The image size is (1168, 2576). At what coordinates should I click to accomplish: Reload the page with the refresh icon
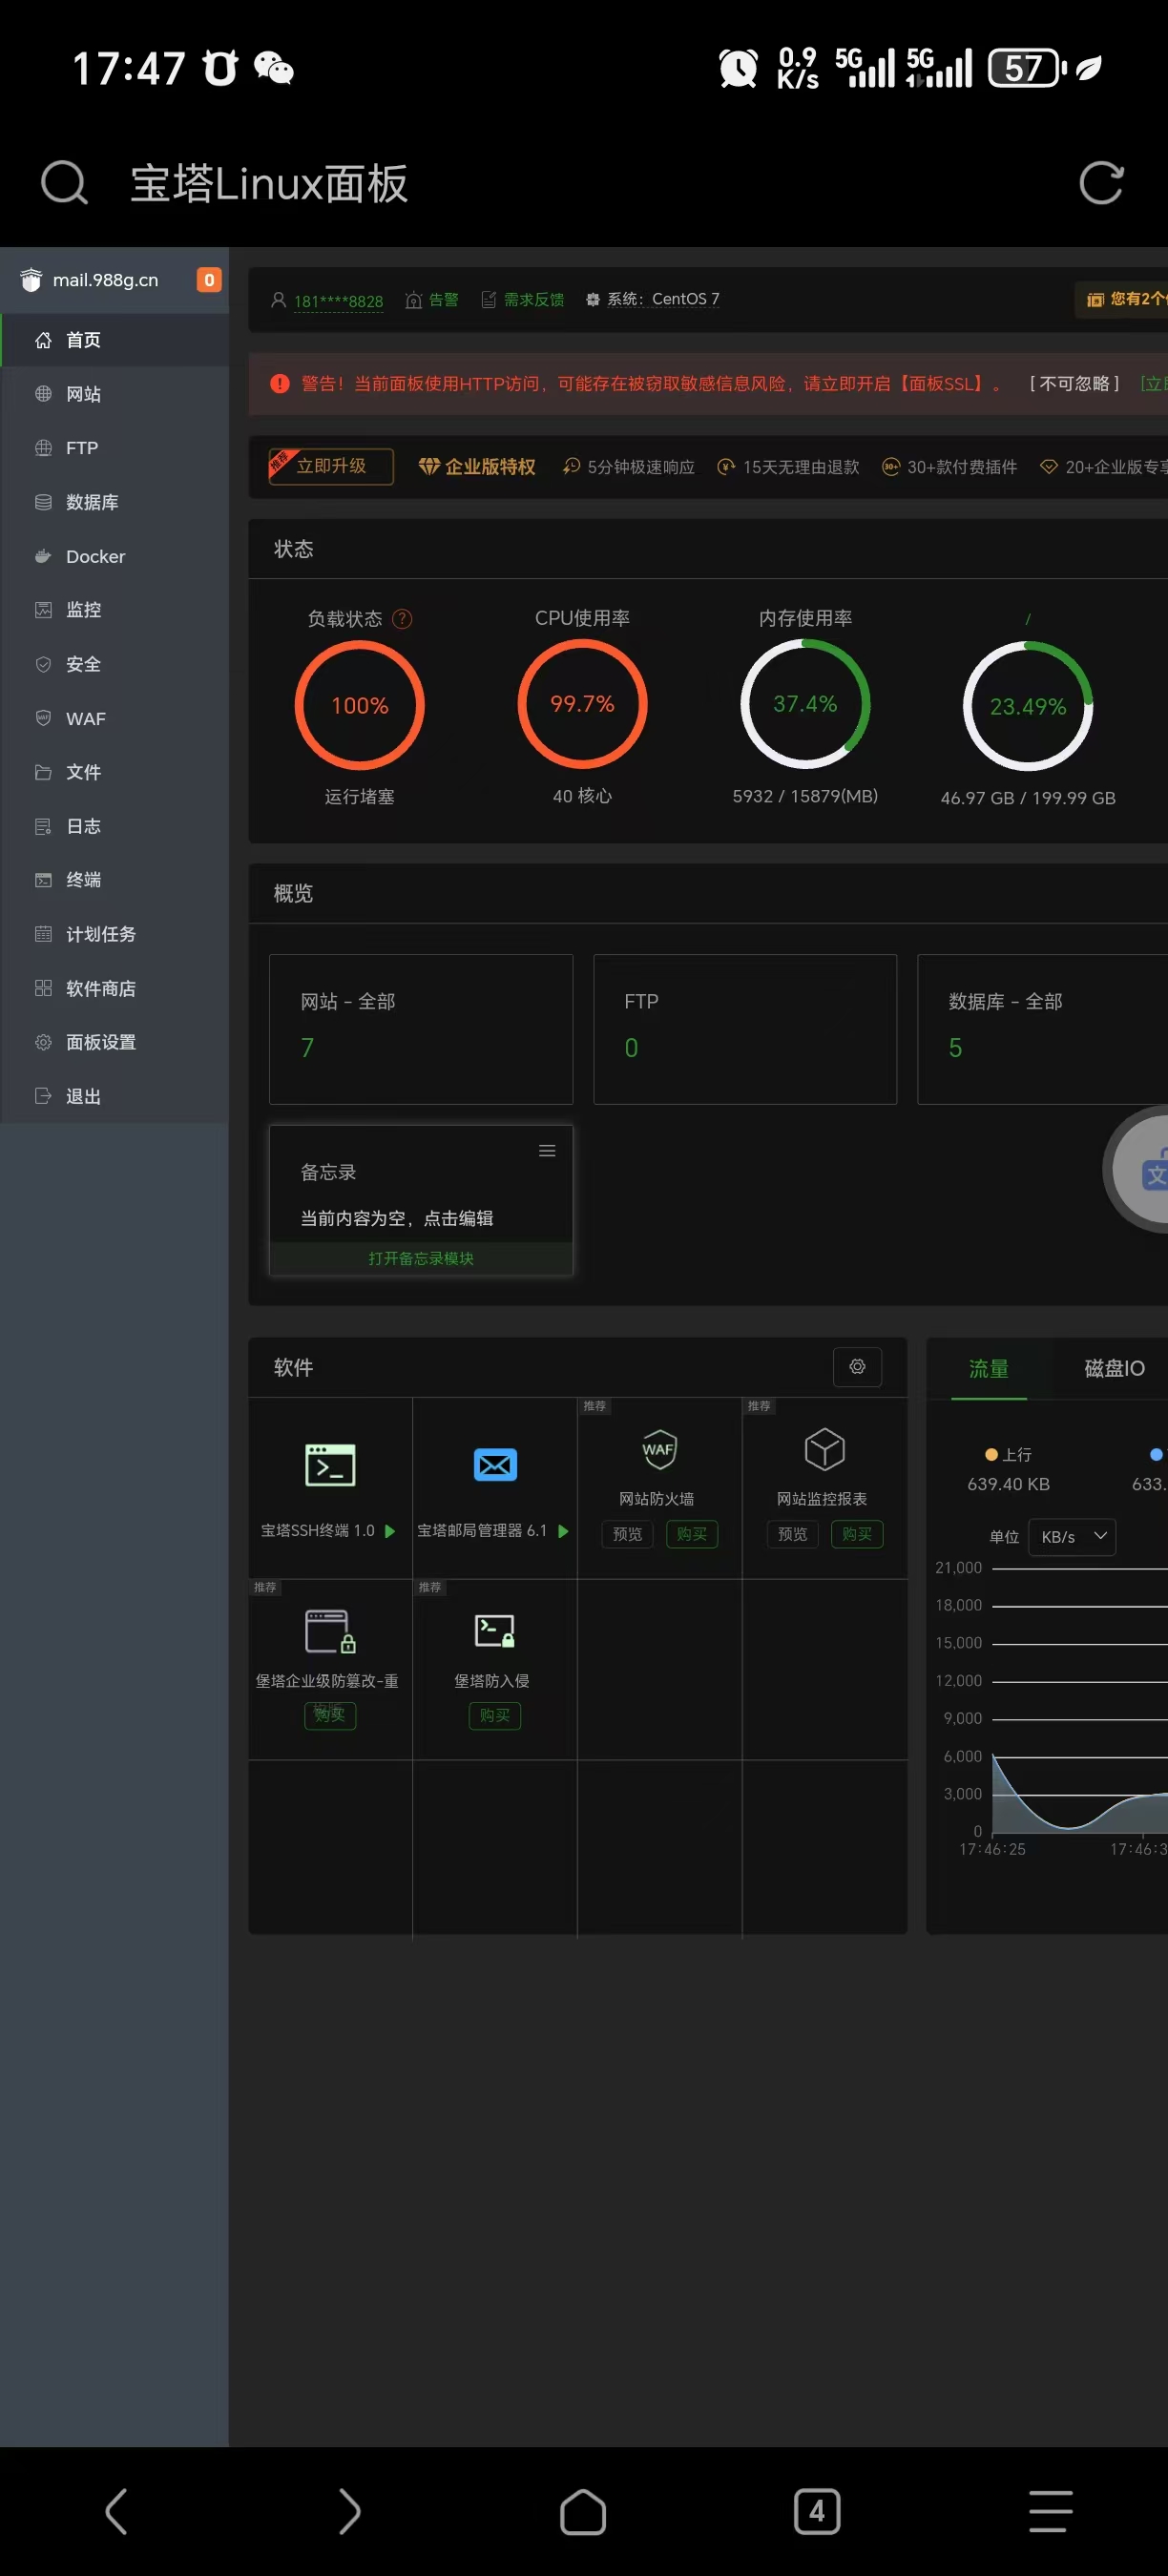[1101, 183]
